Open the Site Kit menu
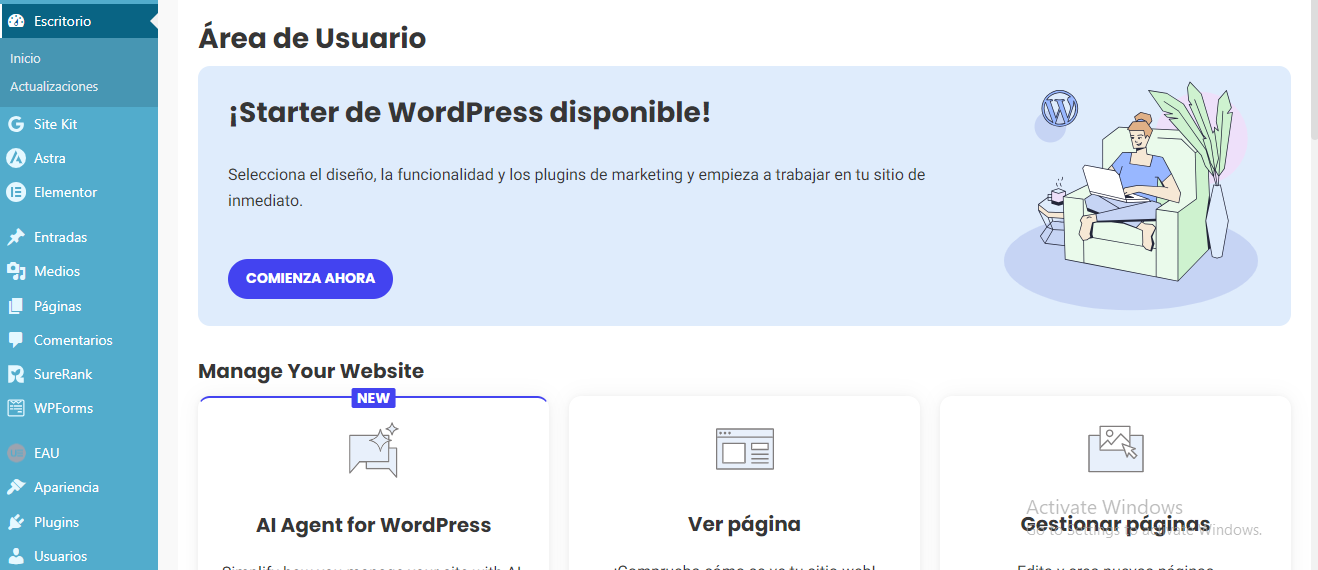This screenshot has height=570, width=1318. pos(79,124)
